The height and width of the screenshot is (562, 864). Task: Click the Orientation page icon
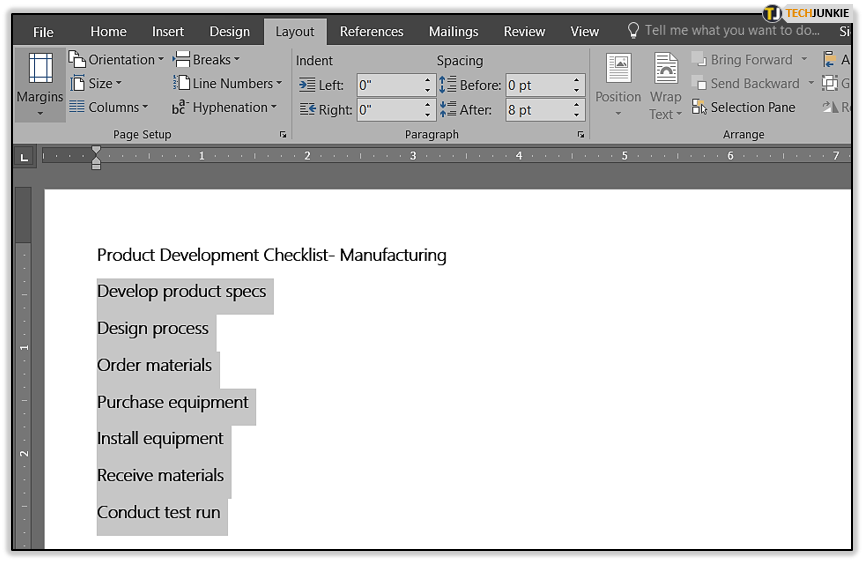(77, 58)
